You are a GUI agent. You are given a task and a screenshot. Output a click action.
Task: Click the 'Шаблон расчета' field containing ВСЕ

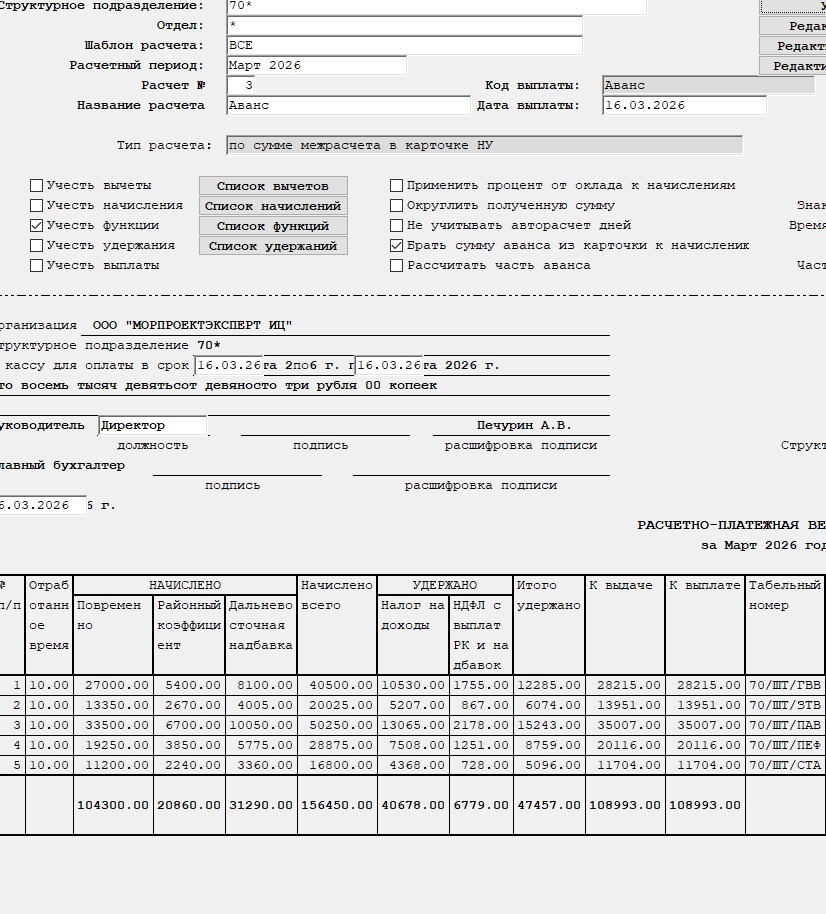click(404, 45)
